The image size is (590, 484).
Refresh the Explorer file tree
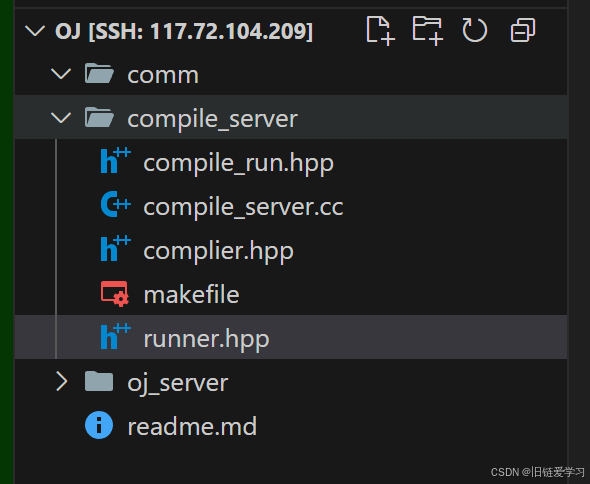coord(474,30)
